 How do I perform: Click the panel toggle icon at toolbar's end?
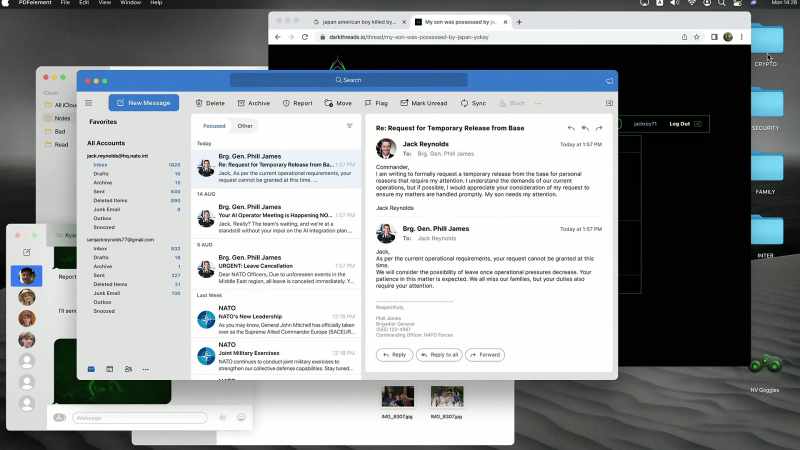(x=609, y=103)
